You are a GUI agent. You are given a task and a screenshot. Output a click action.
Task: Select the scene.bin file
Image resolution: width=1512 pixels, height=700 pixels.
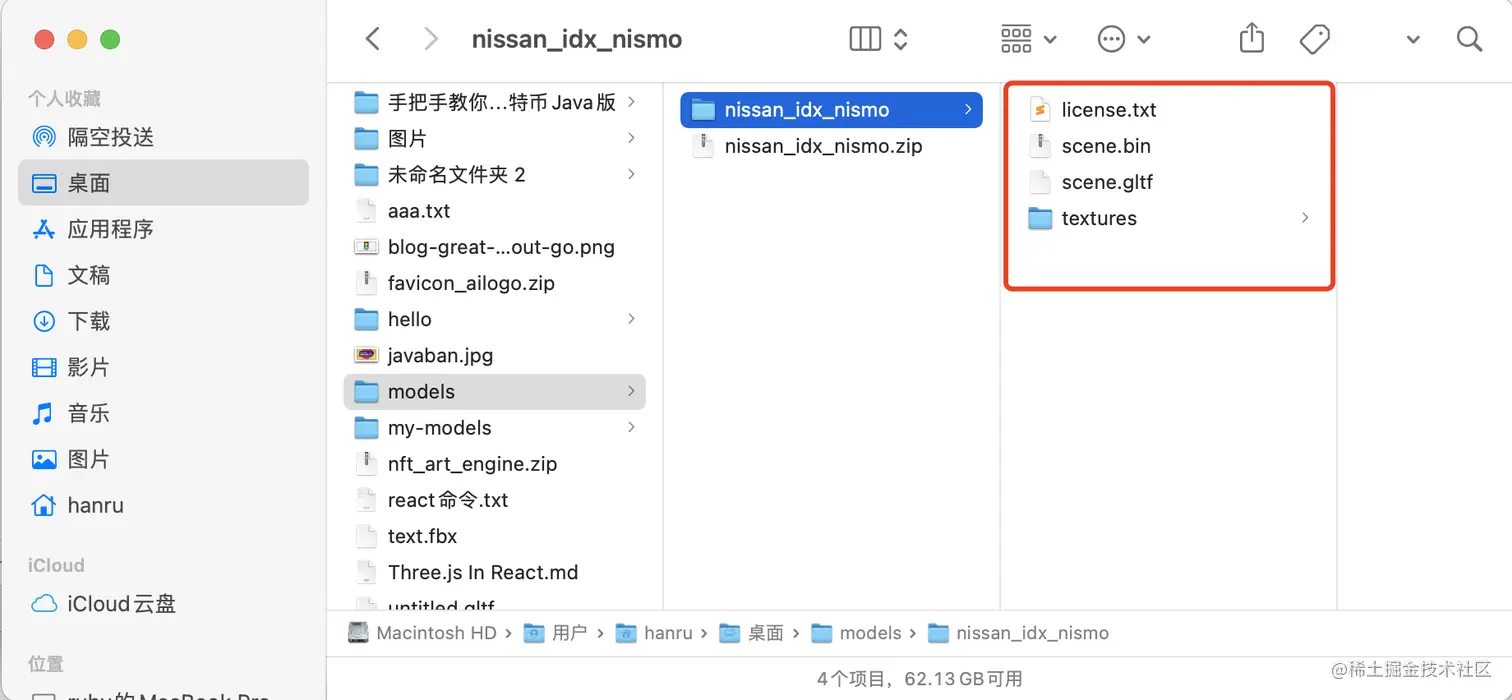(x=1168, y=146)
